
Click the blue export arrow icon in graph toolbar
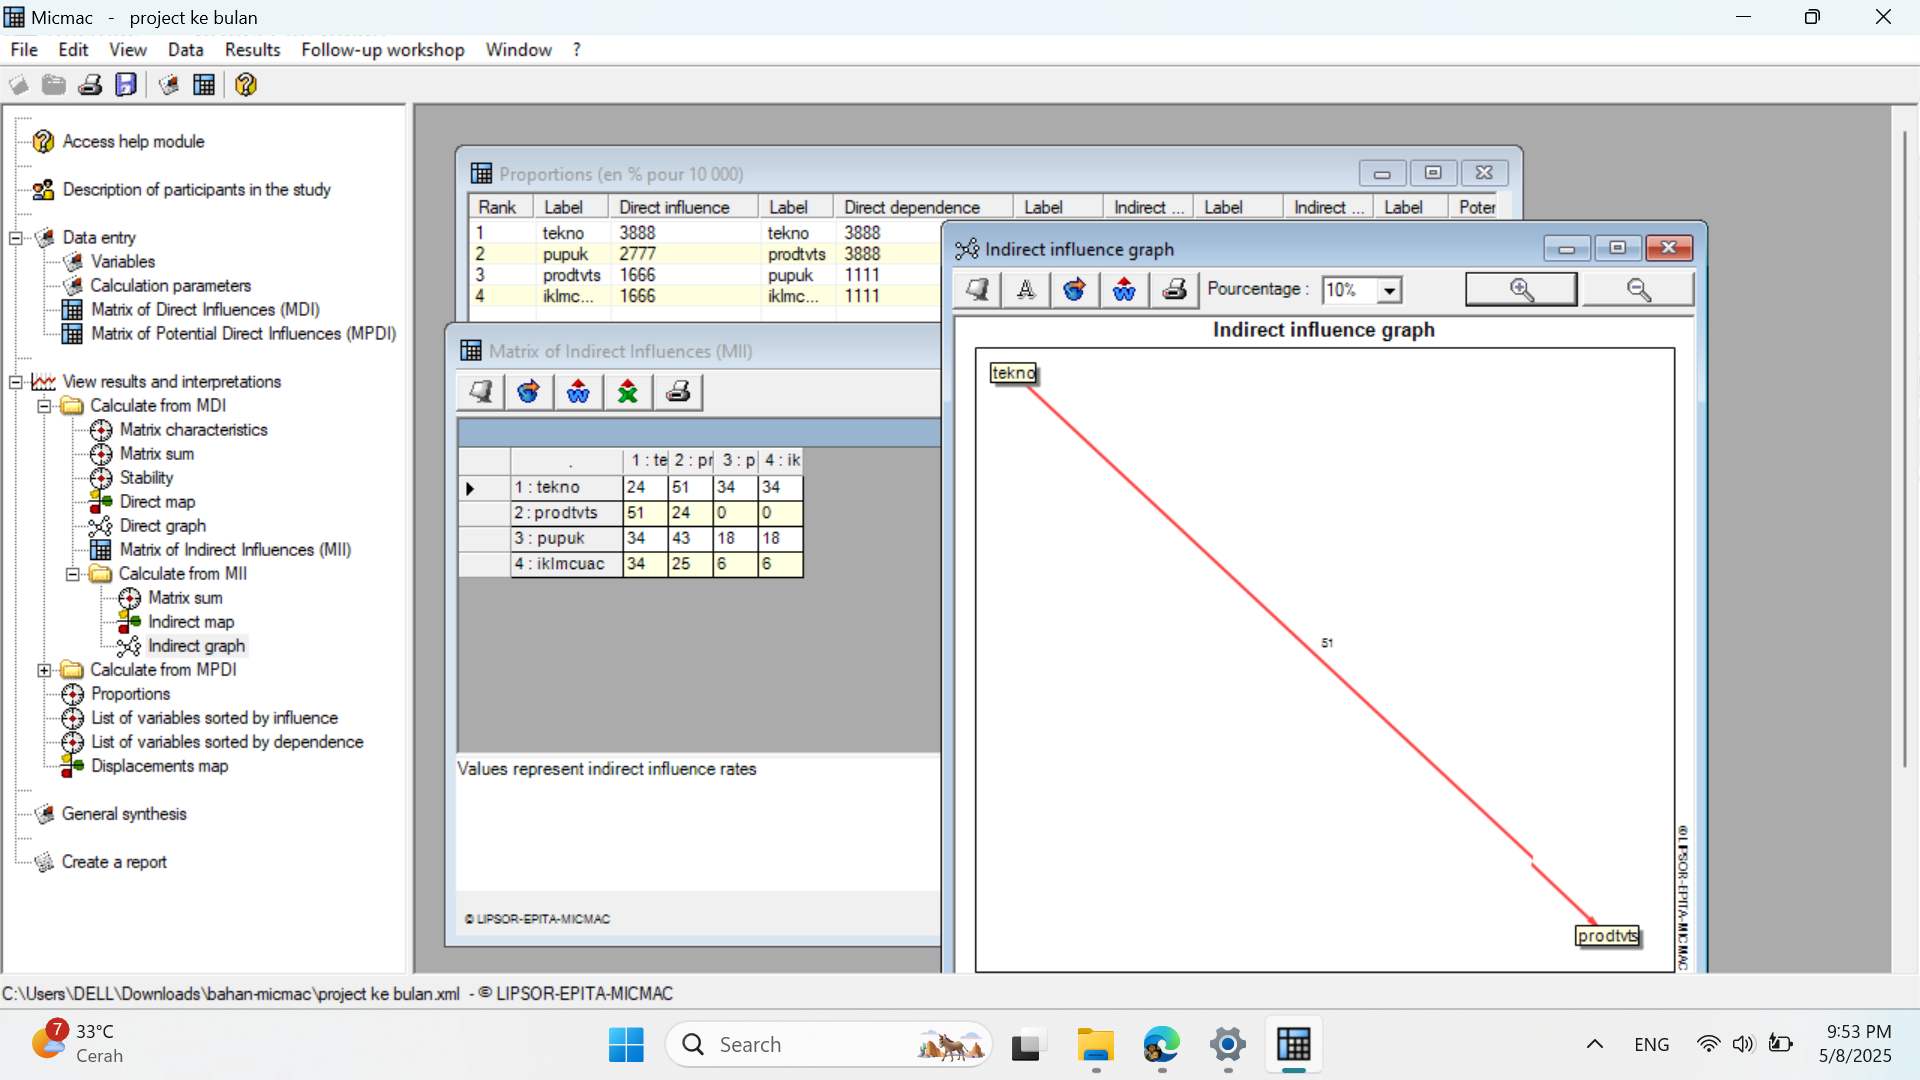coord(1075,290)
